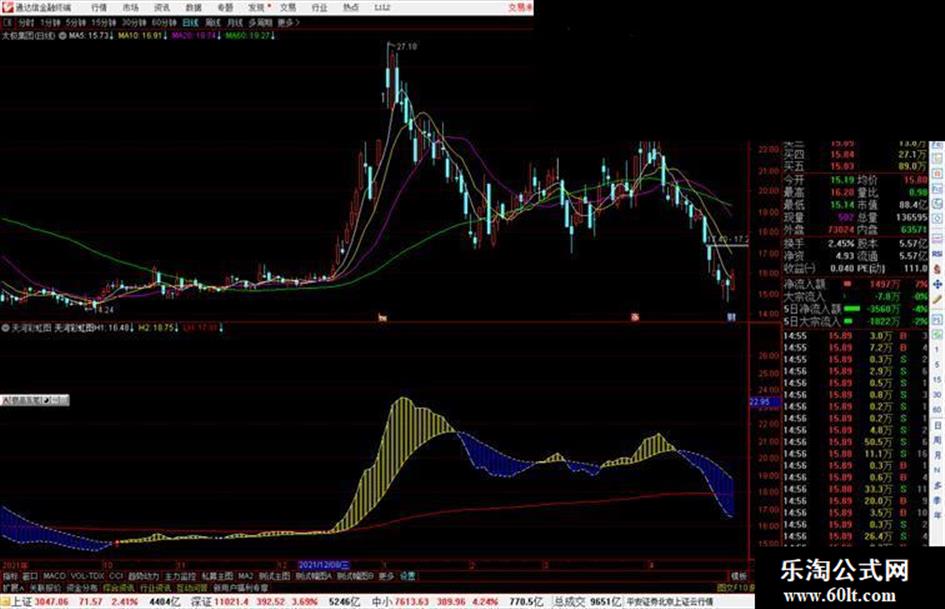The image size is (945, 609).
Task: Select the 主力监控 indicator tab
Action: pos(180,576)
